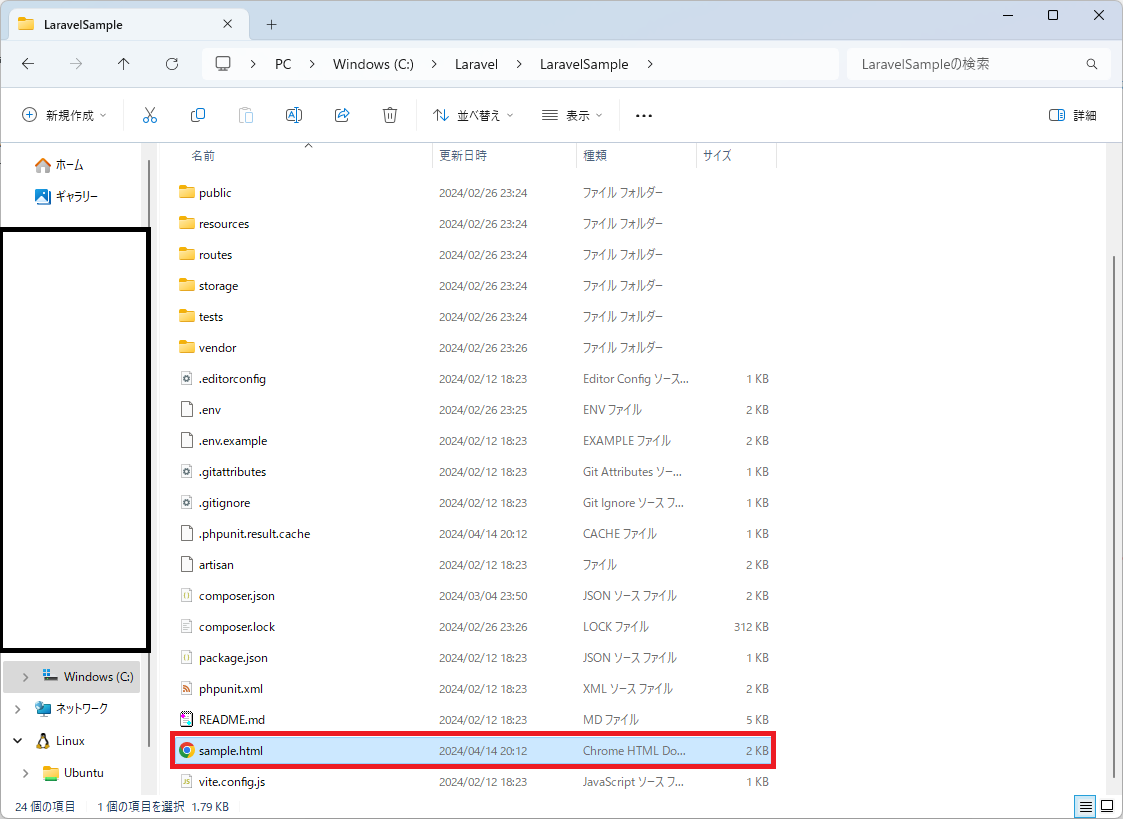Click the Copy icon in toolbar
Screen dimensions: 1123x819
tap(198, 115)
